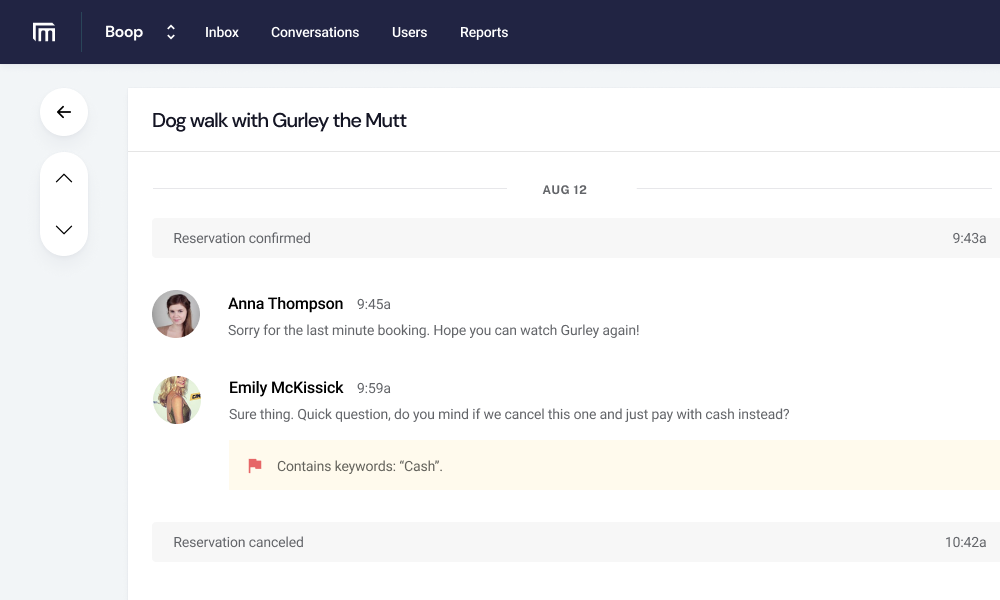The image size is (1000, 600).
Task: Click the name Anna Thompson
Action: coord(285,303)
